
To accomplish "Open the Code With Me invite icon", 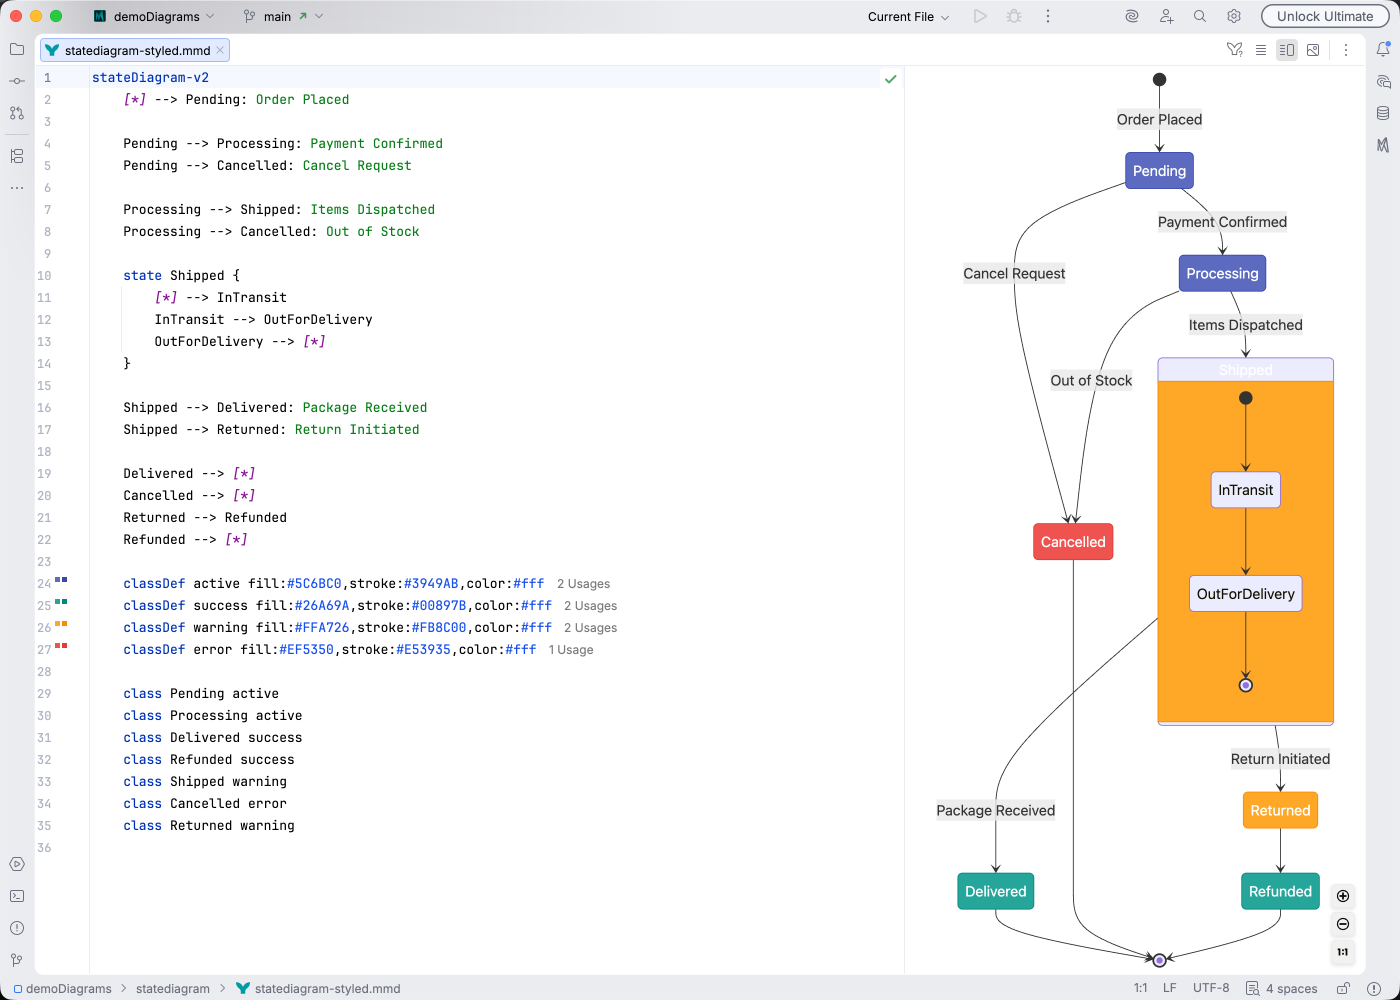I will (x=1166, y=16).
